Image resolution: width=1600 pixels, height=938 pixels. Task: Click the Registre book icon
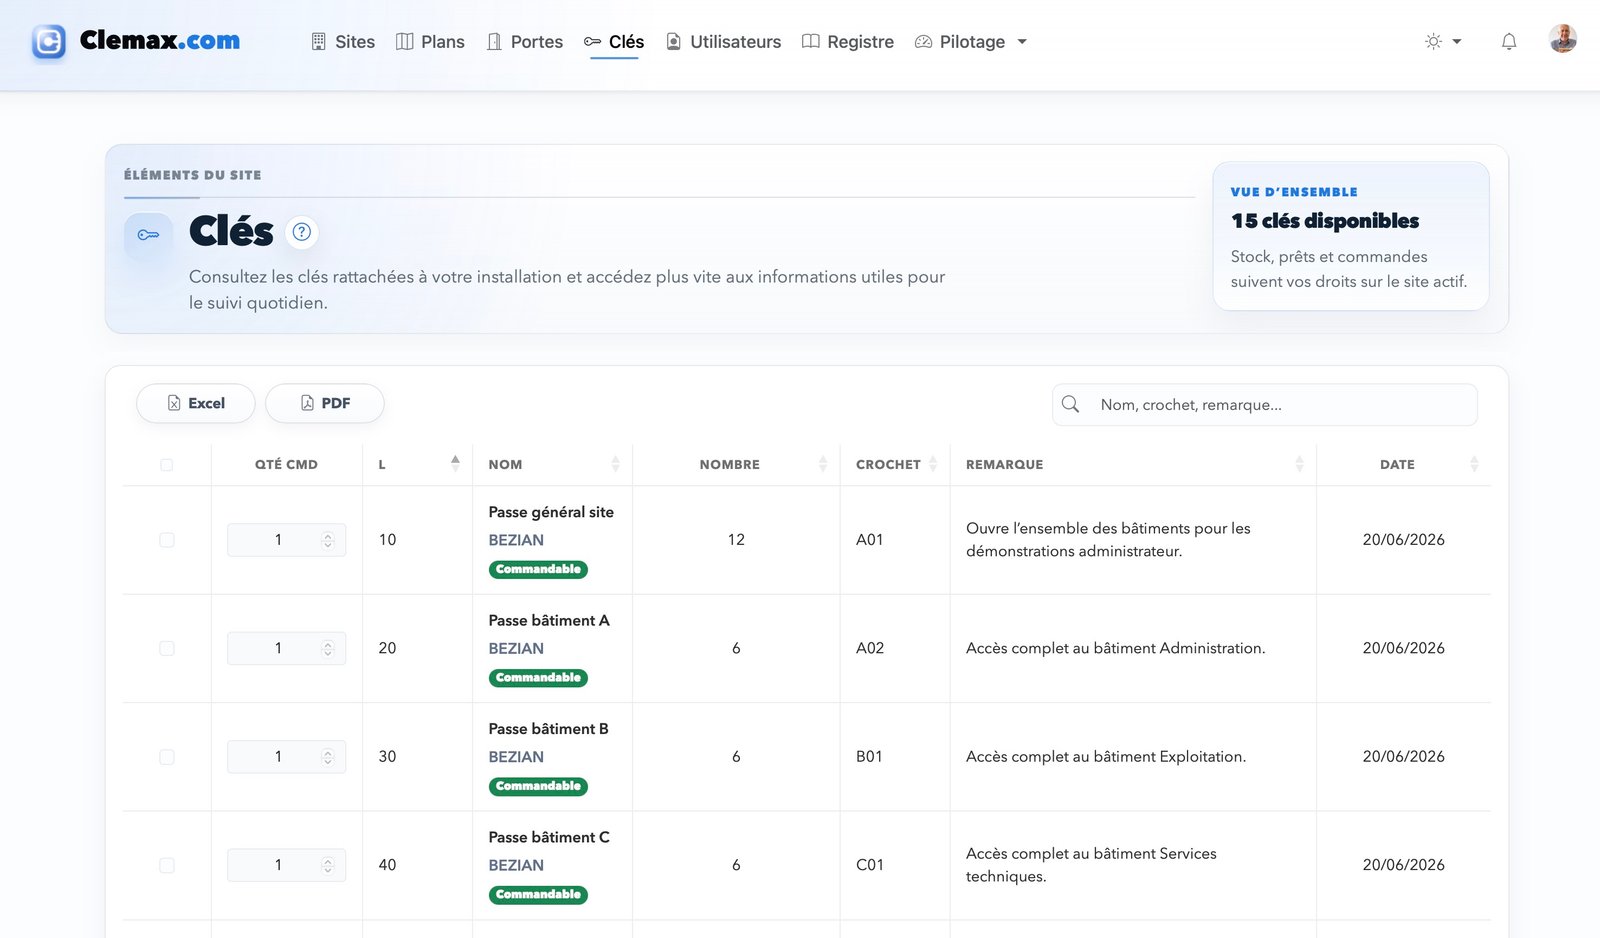(811, 42)
